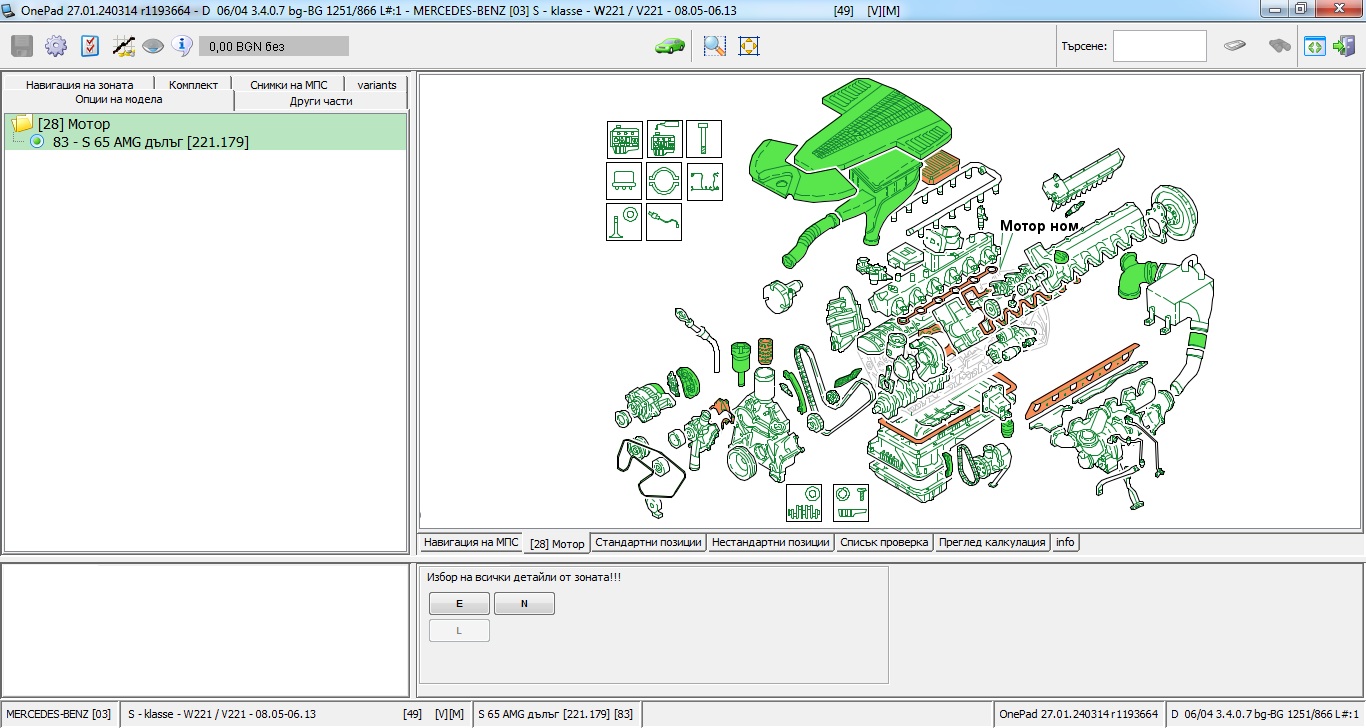
Task: Select the magnifier zoom tool
Action: [x=714, y=46]
